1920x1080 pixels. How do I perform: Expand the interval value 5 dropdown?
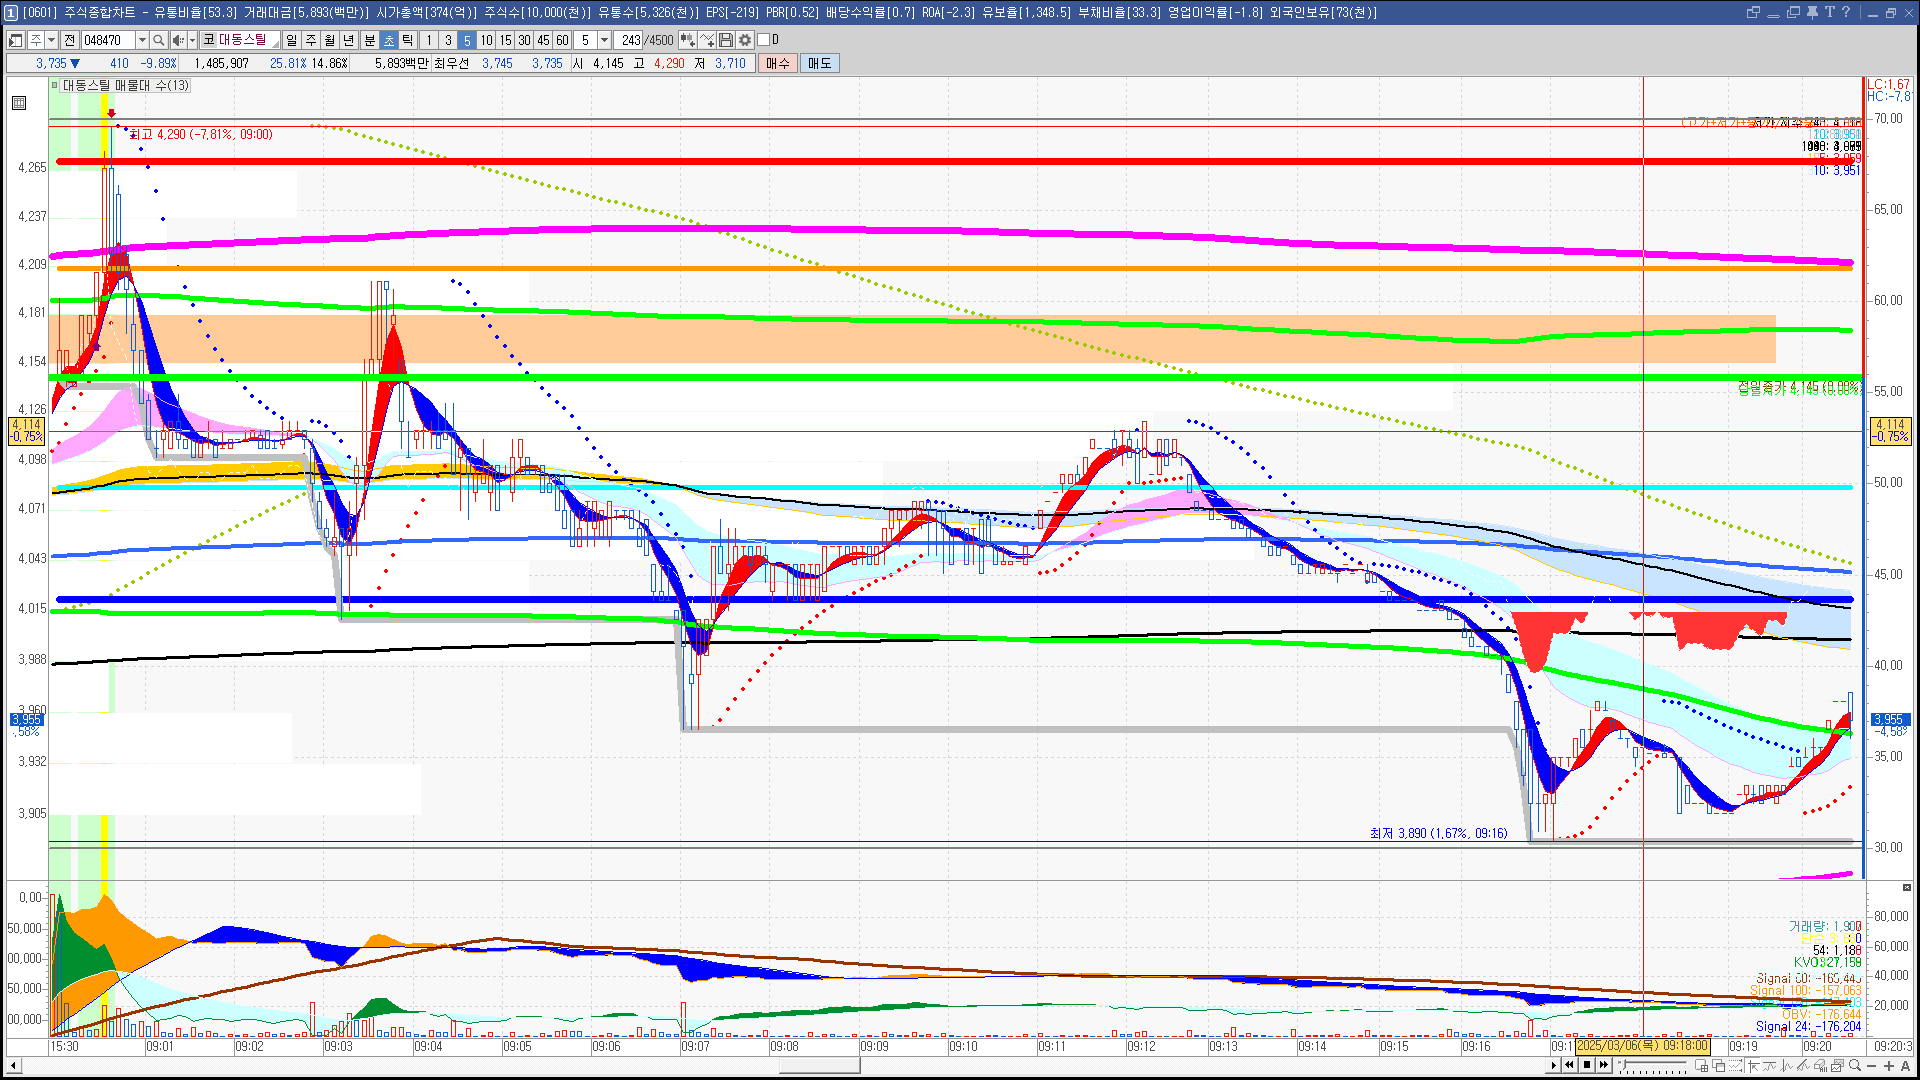pyautogui.click(x=604, y=40)
